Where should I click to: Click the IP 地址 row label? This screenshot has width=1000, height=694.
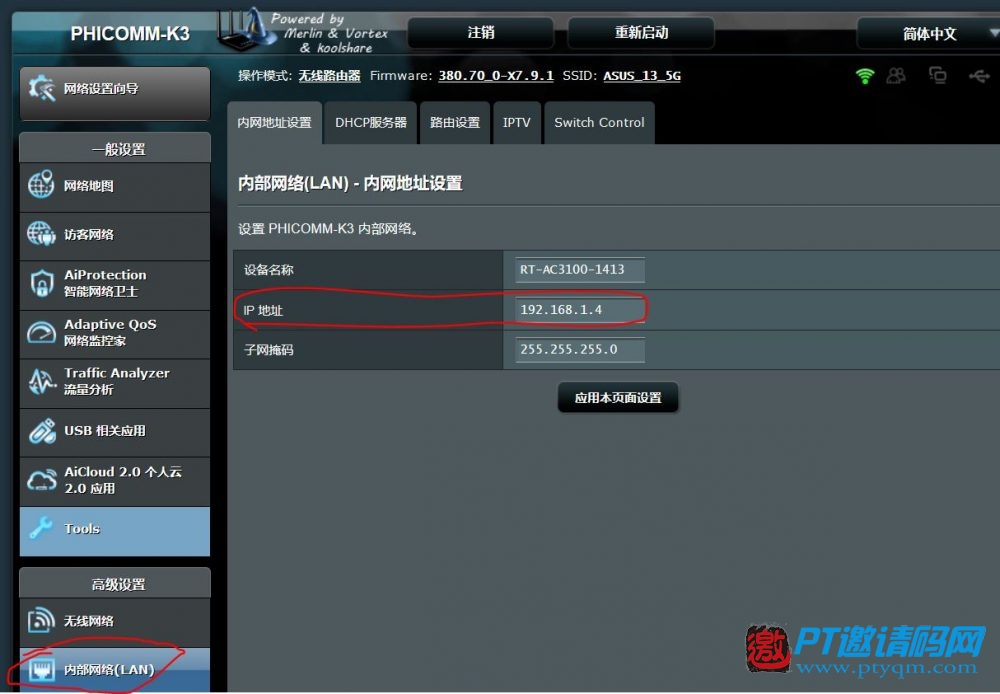click(263, 311)
